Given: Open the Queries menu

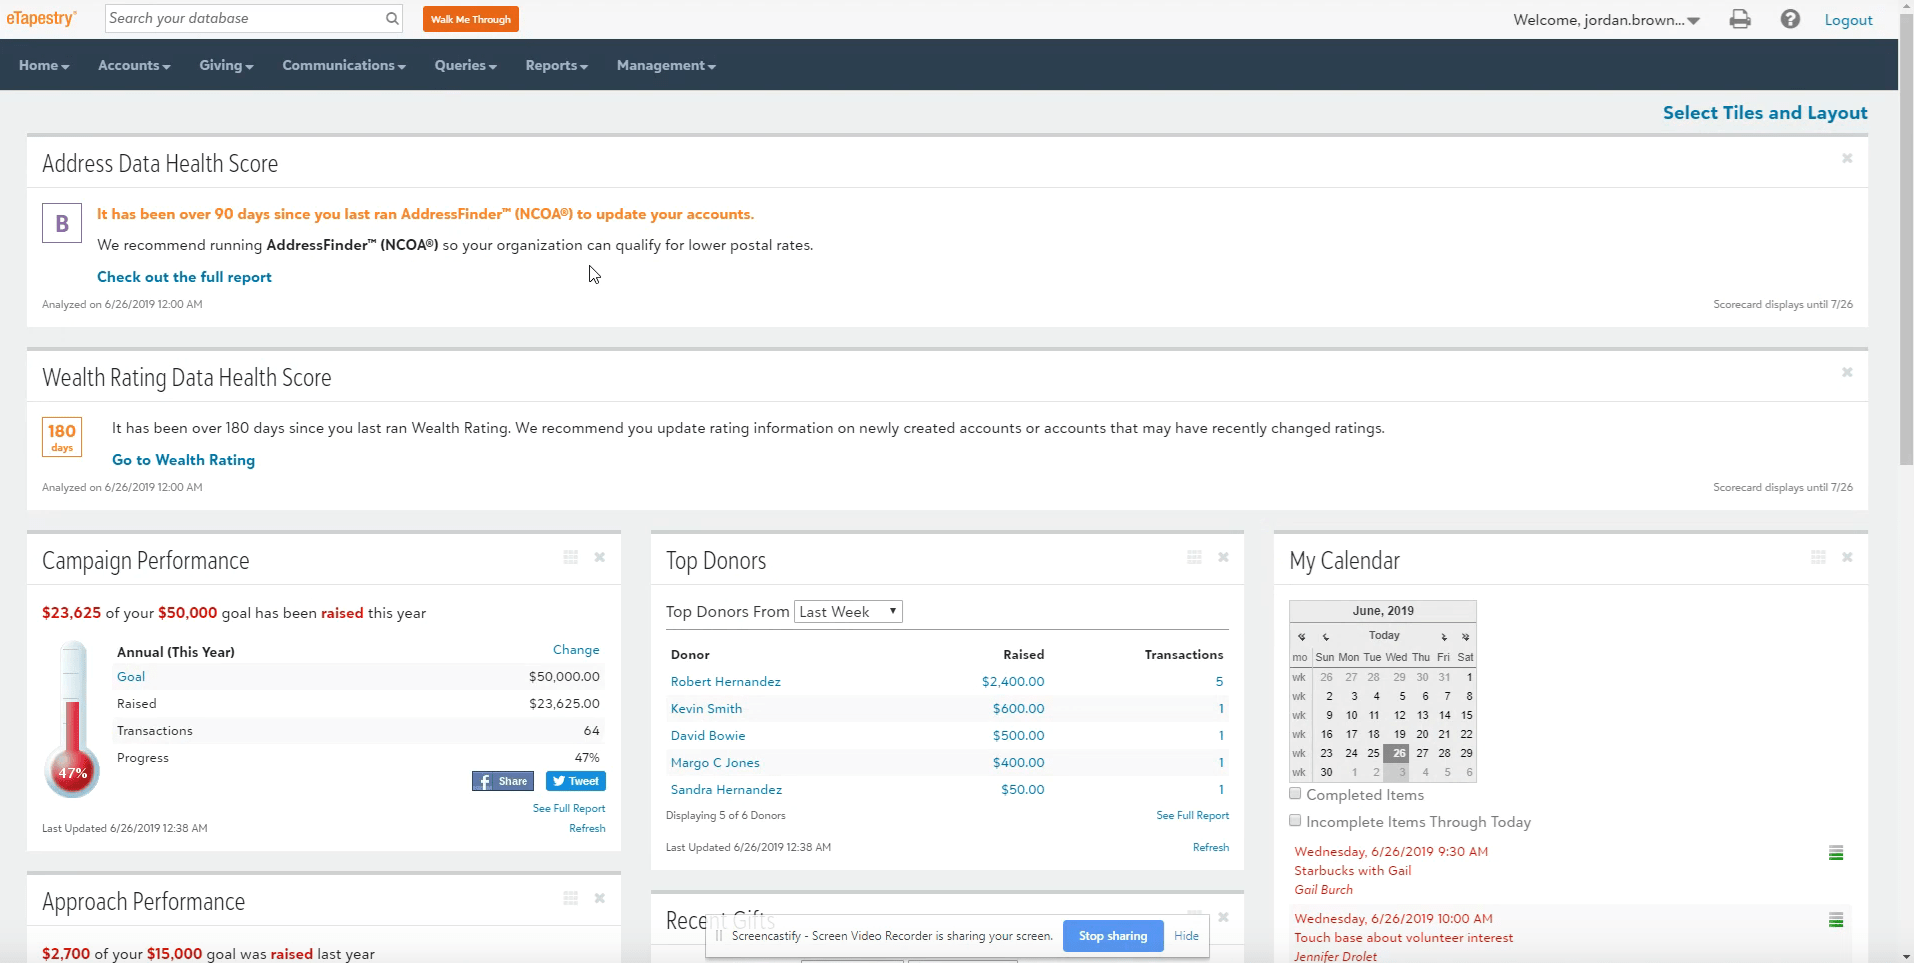Looking at the screenshot, I should [465, 65].
